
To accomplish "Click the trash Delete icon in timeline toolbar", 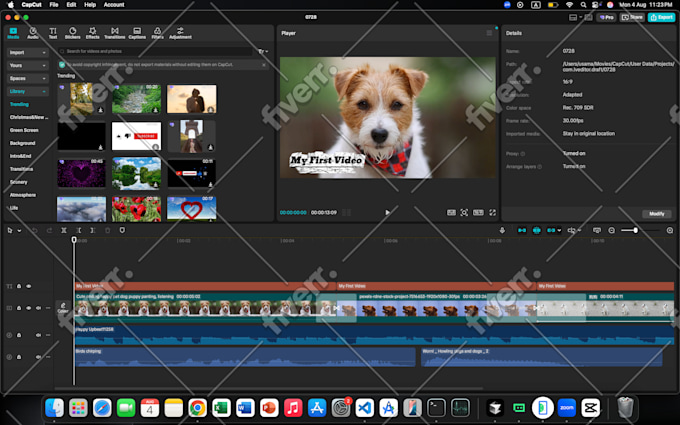I will point(108,230).
